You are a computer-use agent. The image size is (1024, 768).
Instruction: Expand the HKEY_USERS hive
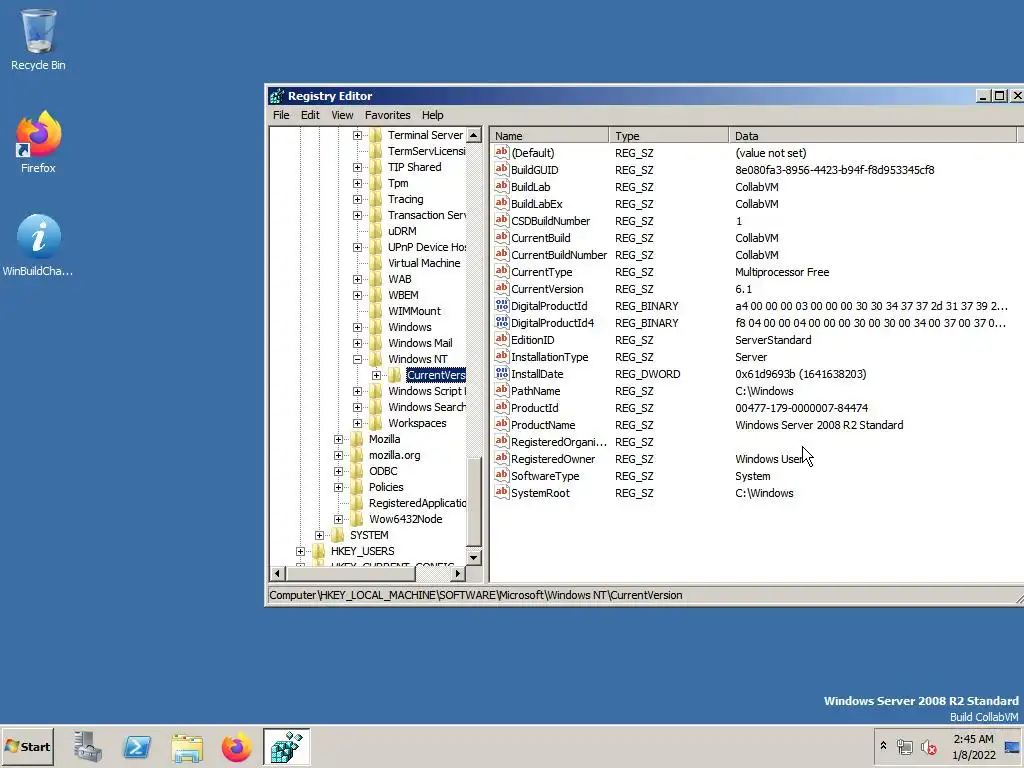tap(300, 551)
